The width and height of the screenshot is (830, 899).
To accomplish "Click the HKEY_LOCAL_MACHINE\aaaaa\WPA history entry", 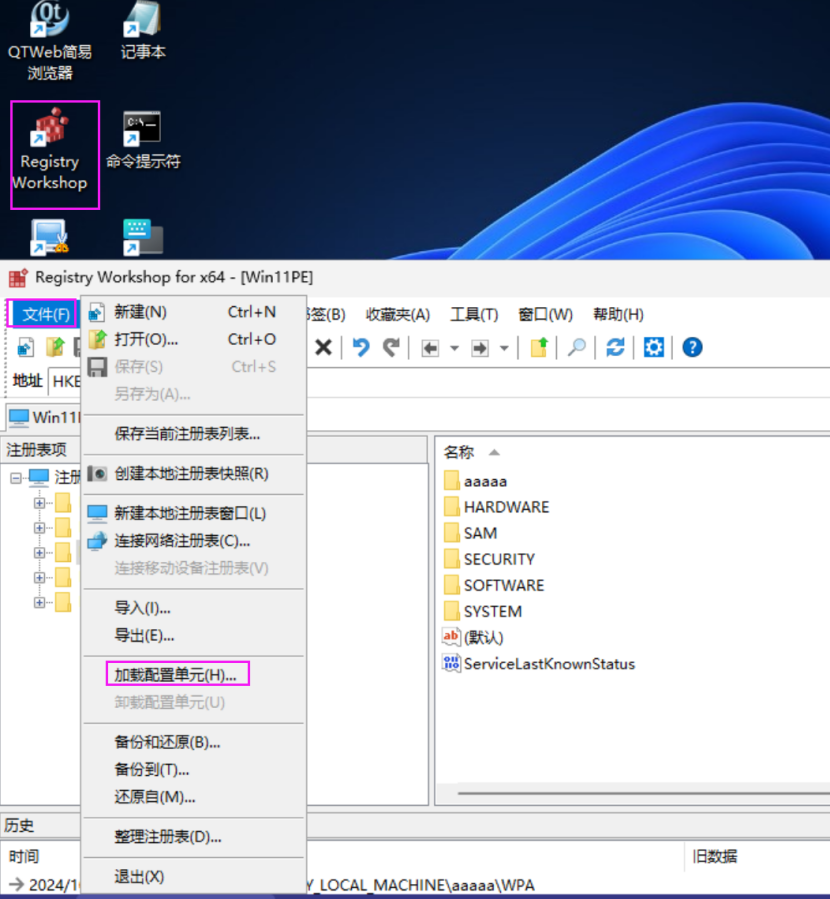I will click(x=421, y=885).
